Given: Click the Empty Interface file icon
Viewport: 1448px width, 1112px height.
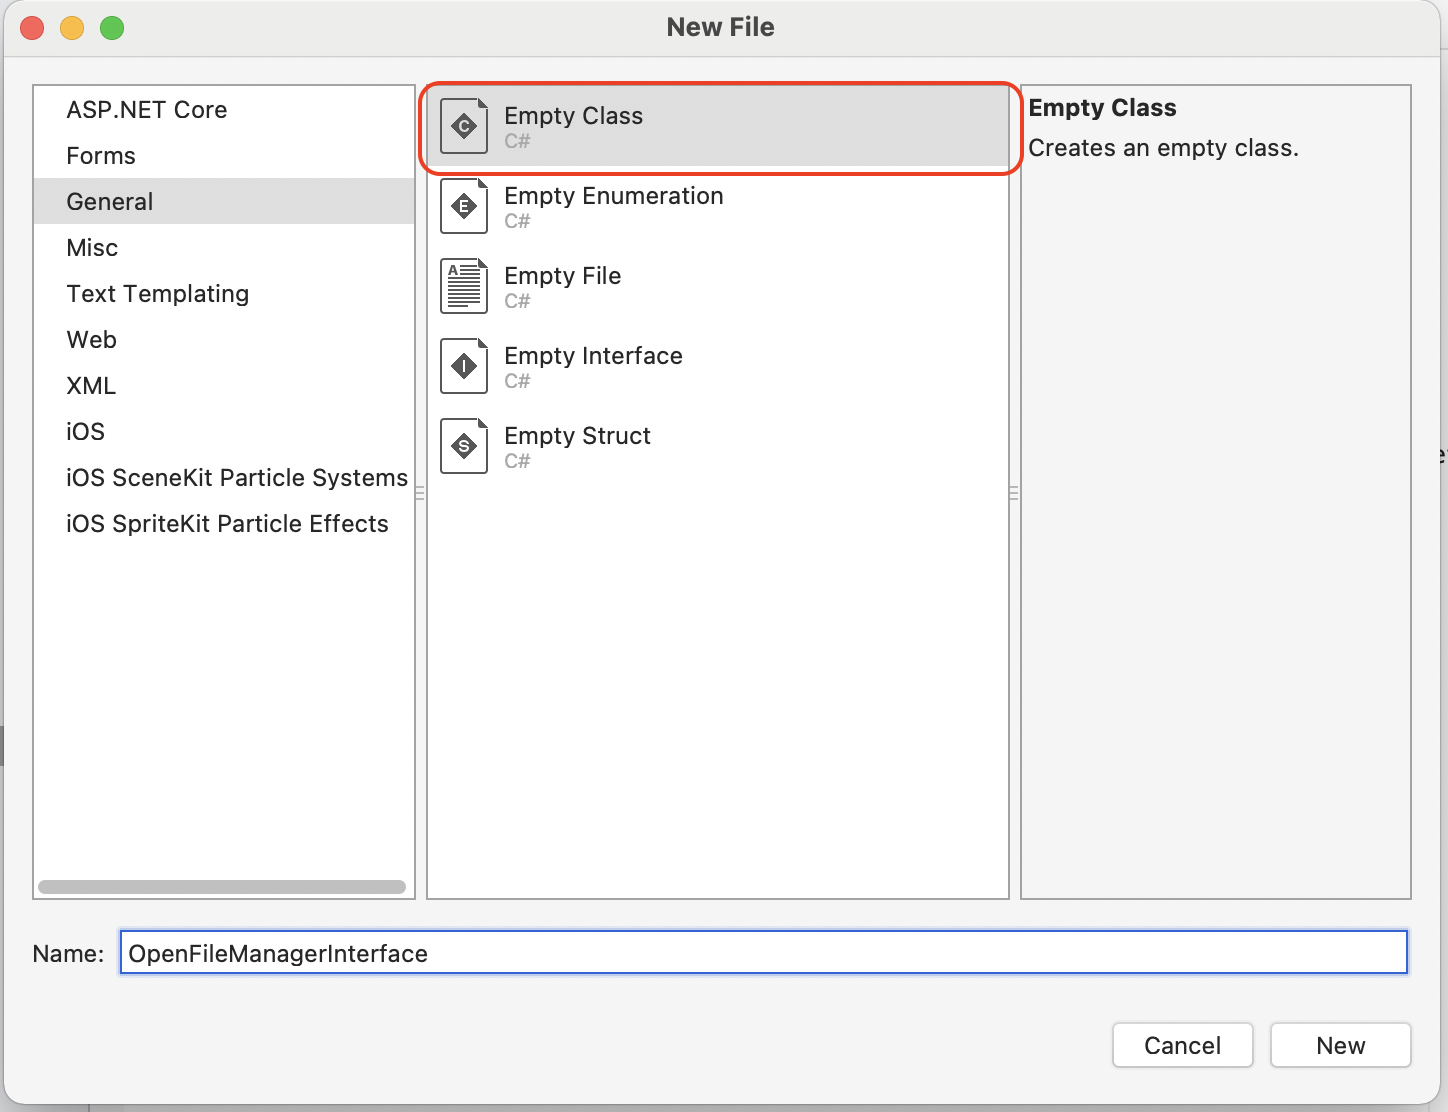Looking at the screenshot, I should [464, 366].
